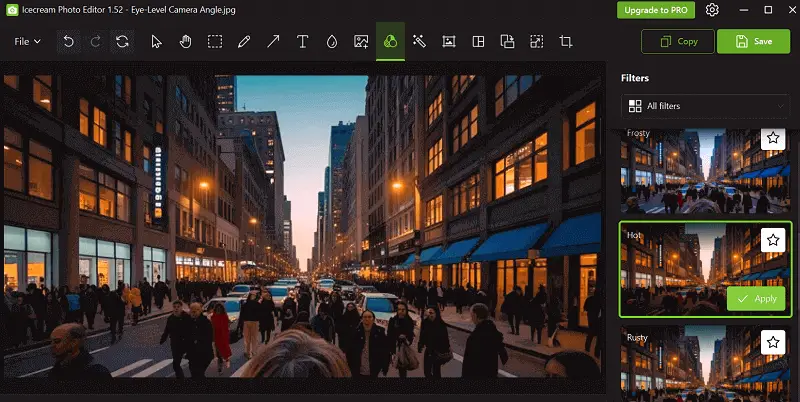Screen dimensions: 800x402
Task: Click the active Filters tool icon
Action: 390,42
